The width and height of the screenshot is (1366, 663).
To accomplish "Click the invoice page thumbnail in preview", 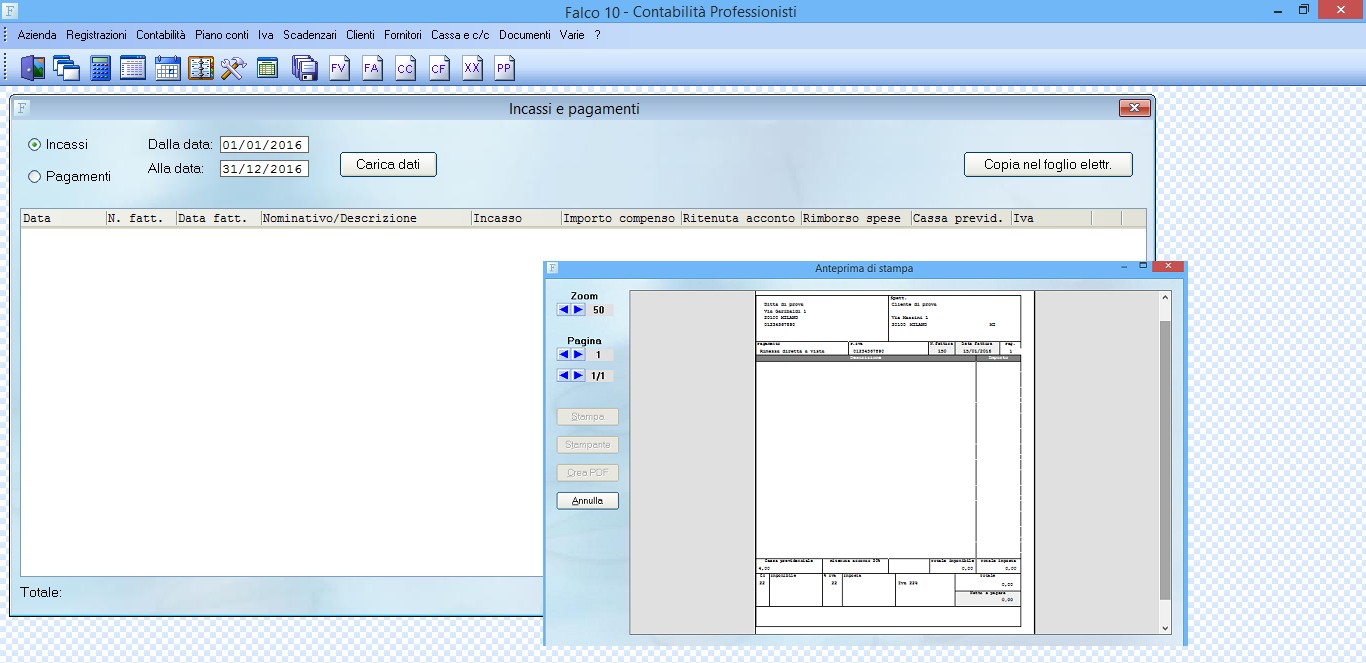I will coord(895,463).
